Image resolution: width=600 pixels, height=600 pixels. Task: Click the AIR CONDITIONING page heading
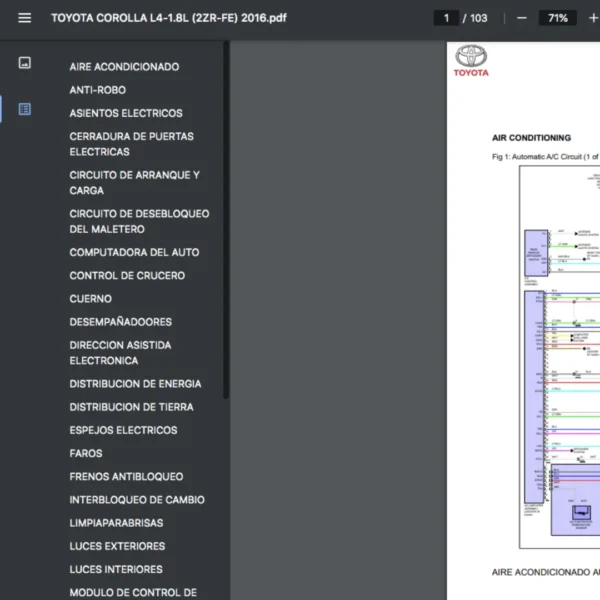tap(531, 138)
